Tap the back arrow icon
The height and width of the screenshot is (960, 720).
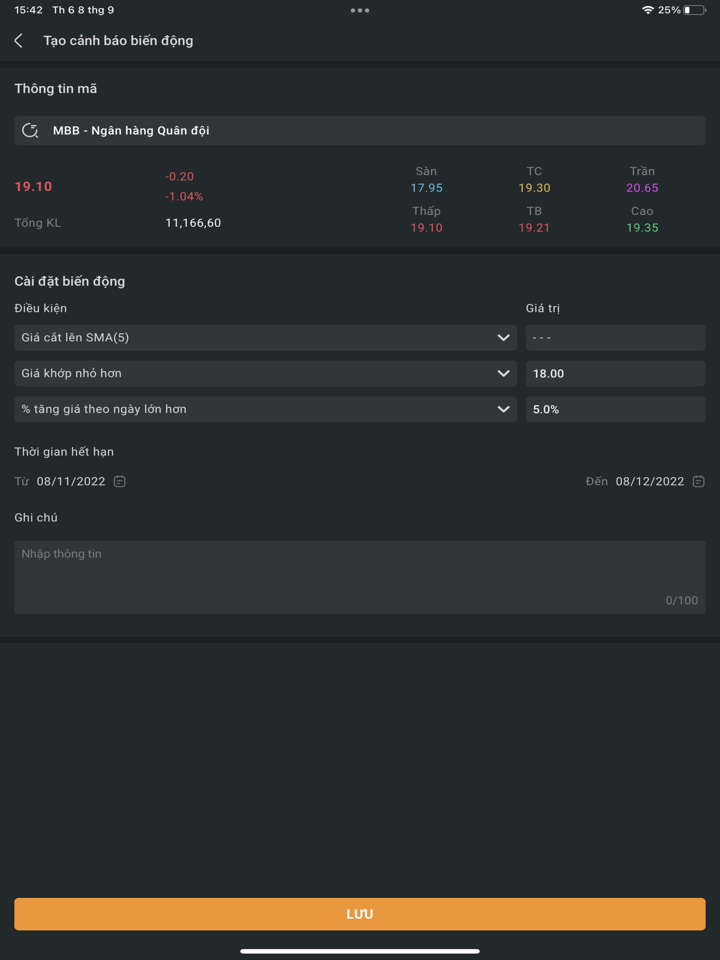(19, 41)
